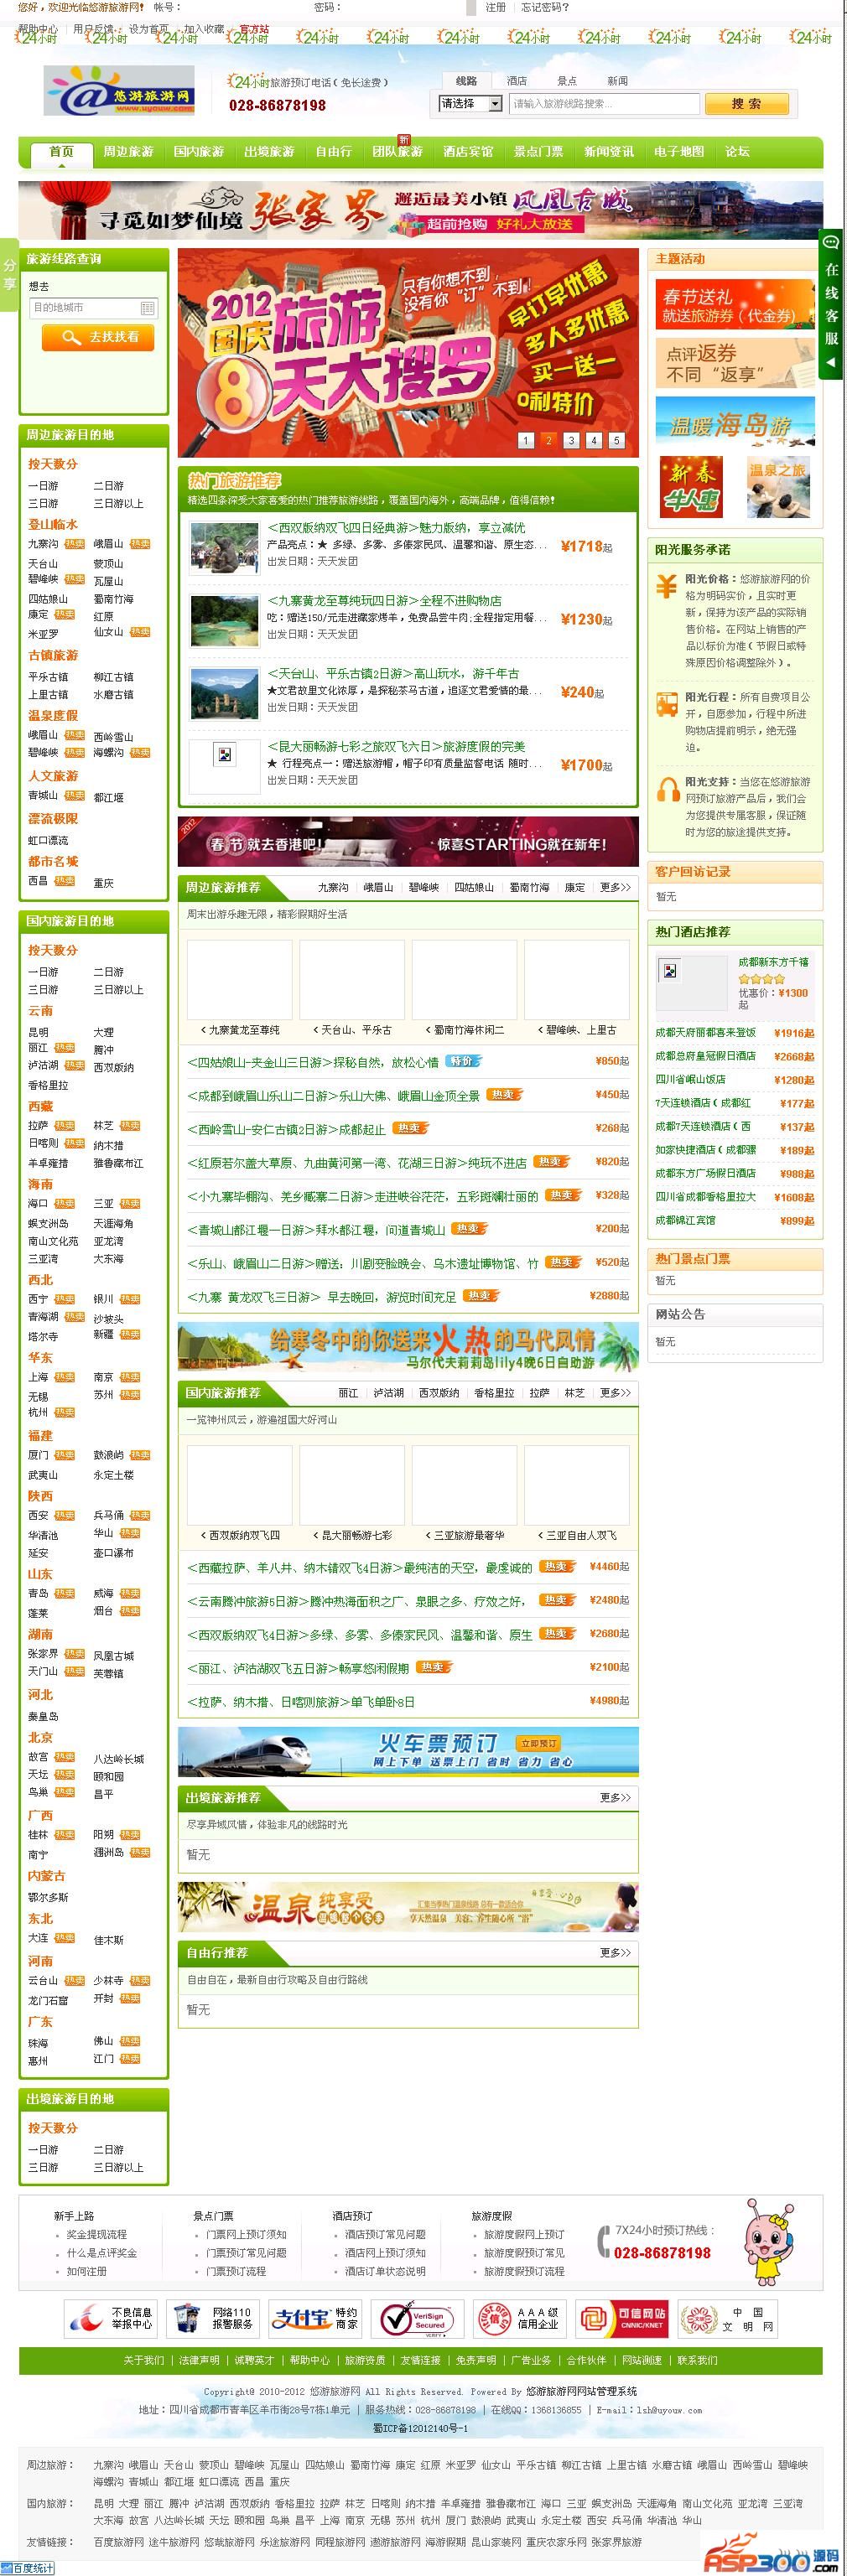Image resolution: width=847 pixels, height=2576 pixels.
Task: Open the 周边旅游 navigation menu
Action: click(x=128, y=152)
